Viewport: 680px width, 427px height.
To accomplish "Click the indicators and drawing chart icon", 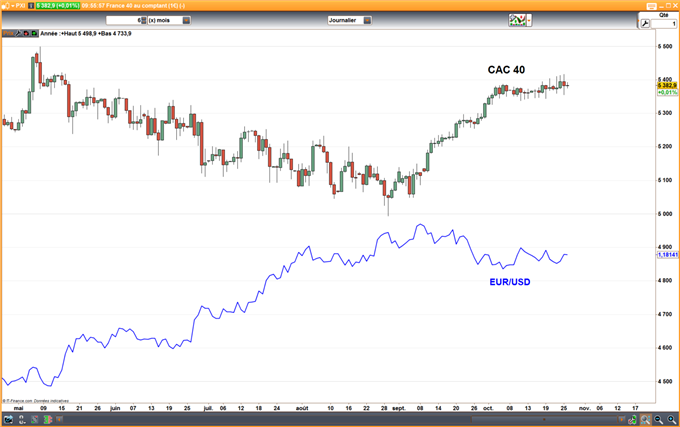I will tap(517, 20).
